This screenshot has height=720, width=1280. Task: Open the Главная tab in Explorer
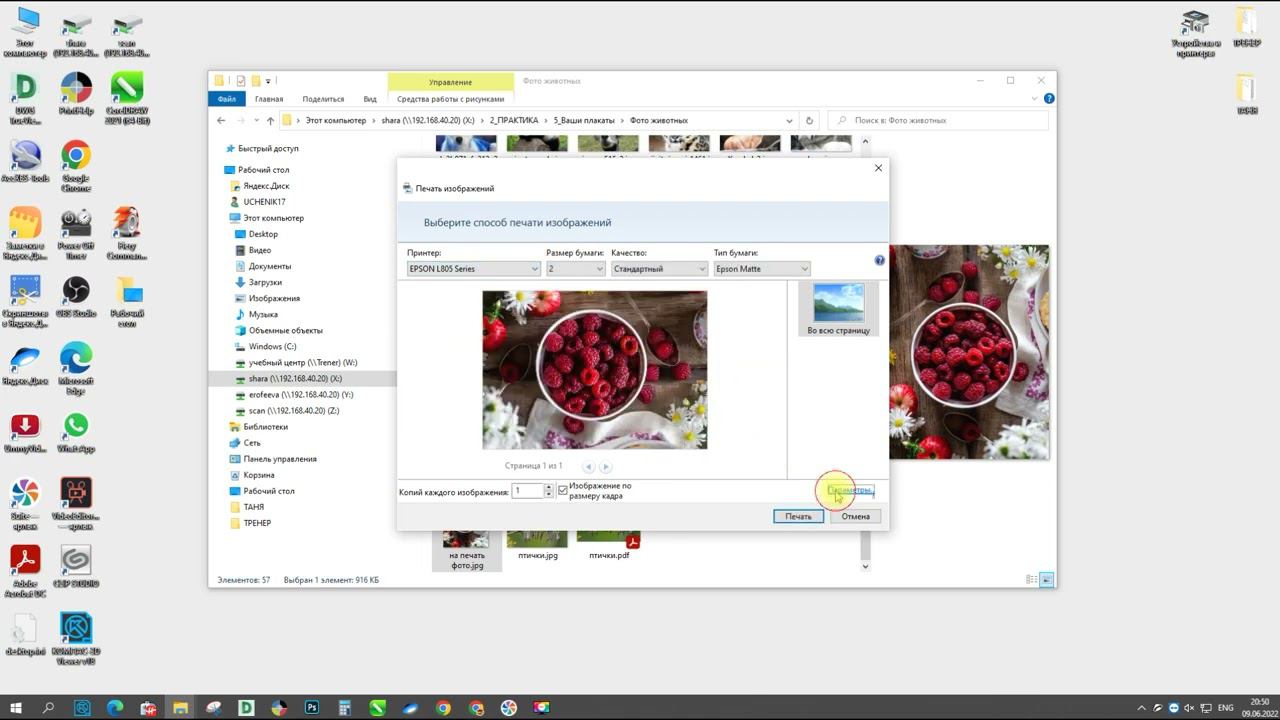(x=269, y=99)
